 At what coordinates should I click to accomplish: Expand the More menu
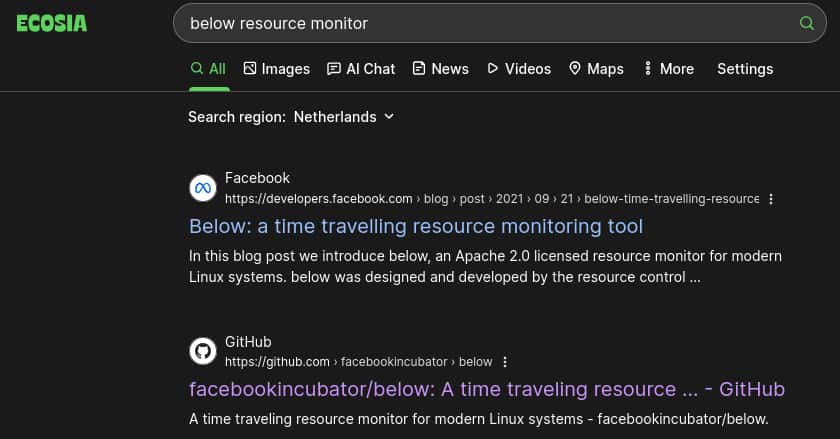(669, 69)
